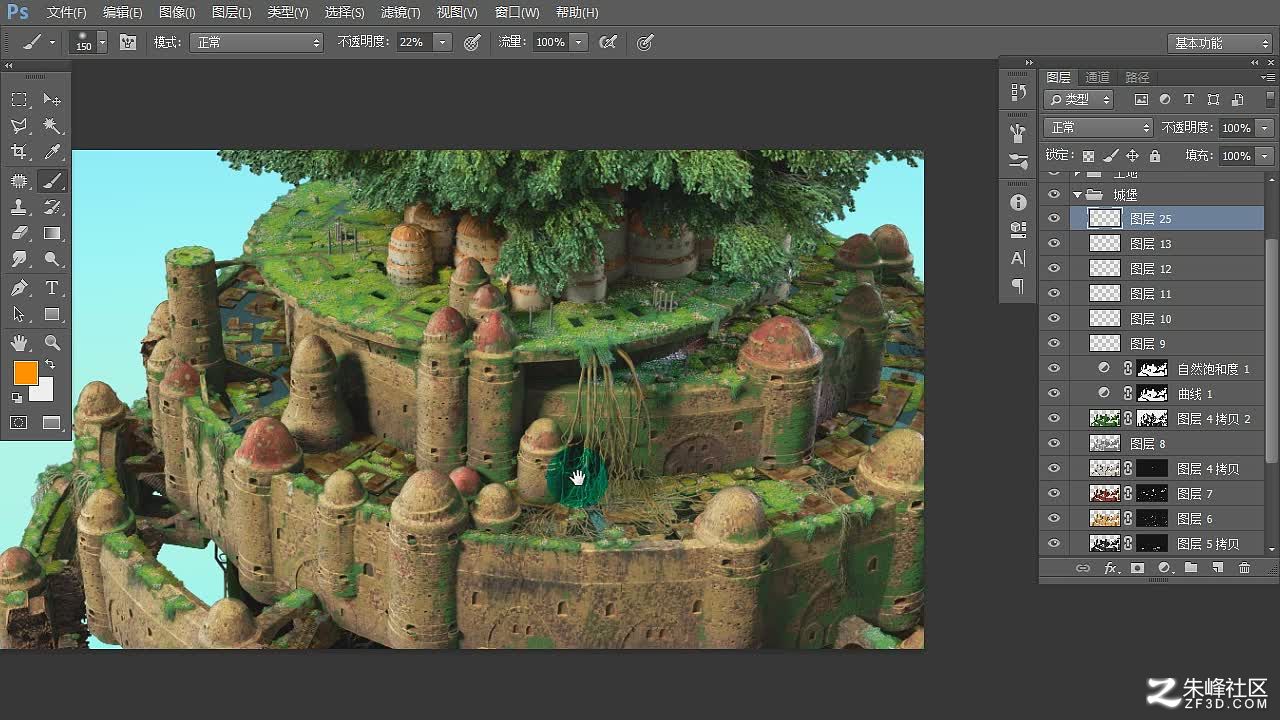Image resolution: width=1280 pixels, height=720 pixels.
Task: Toggle visibility of 曲线 1 layer
Action: click(x=1053, y=394)
